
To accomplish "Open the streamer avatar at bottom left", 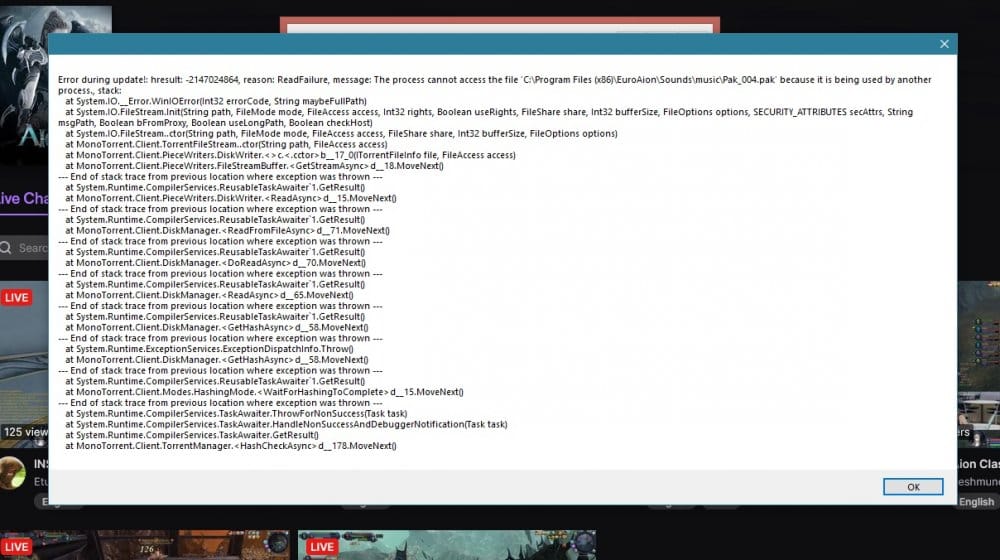I will (x=12, y=472).
